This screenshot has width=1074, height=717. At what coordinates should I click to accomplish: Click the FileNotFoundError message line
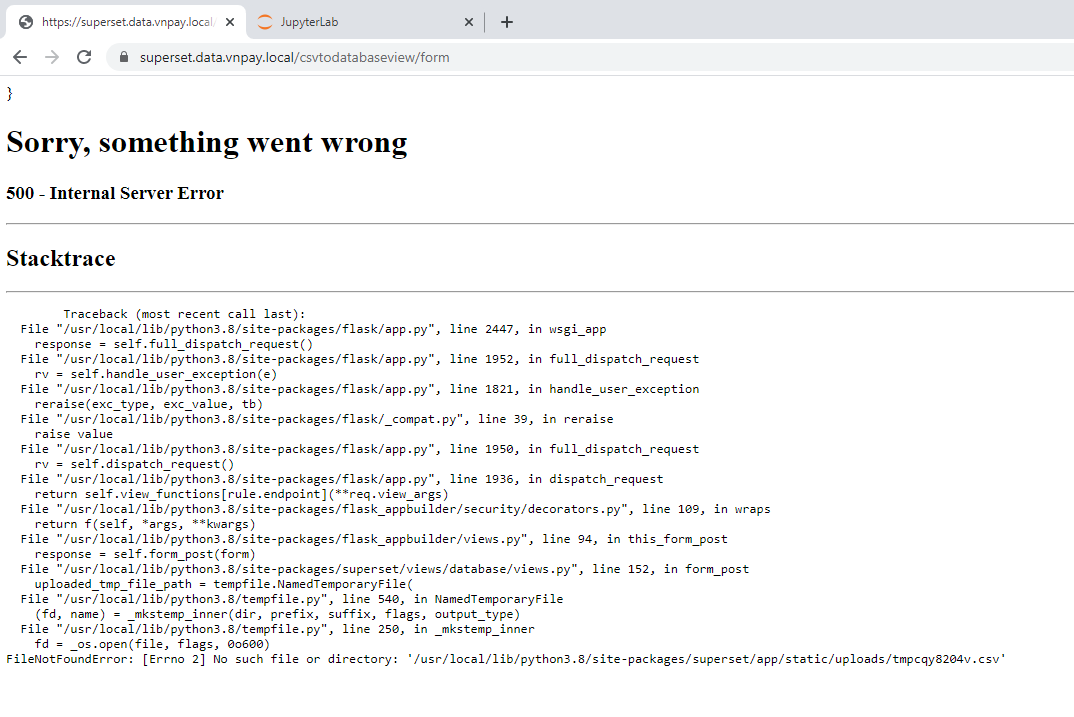(x=505, y=661)
